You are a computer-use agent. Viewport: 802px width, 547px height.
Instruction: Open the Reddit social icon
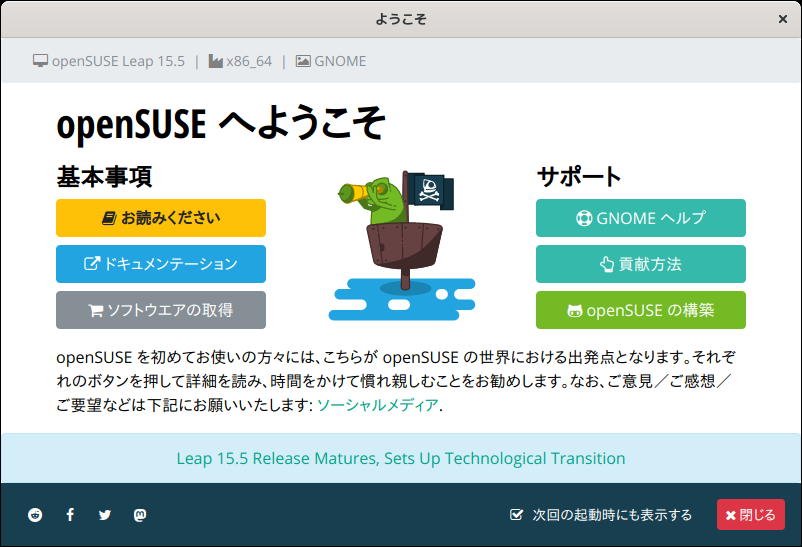tap(35, 515)
